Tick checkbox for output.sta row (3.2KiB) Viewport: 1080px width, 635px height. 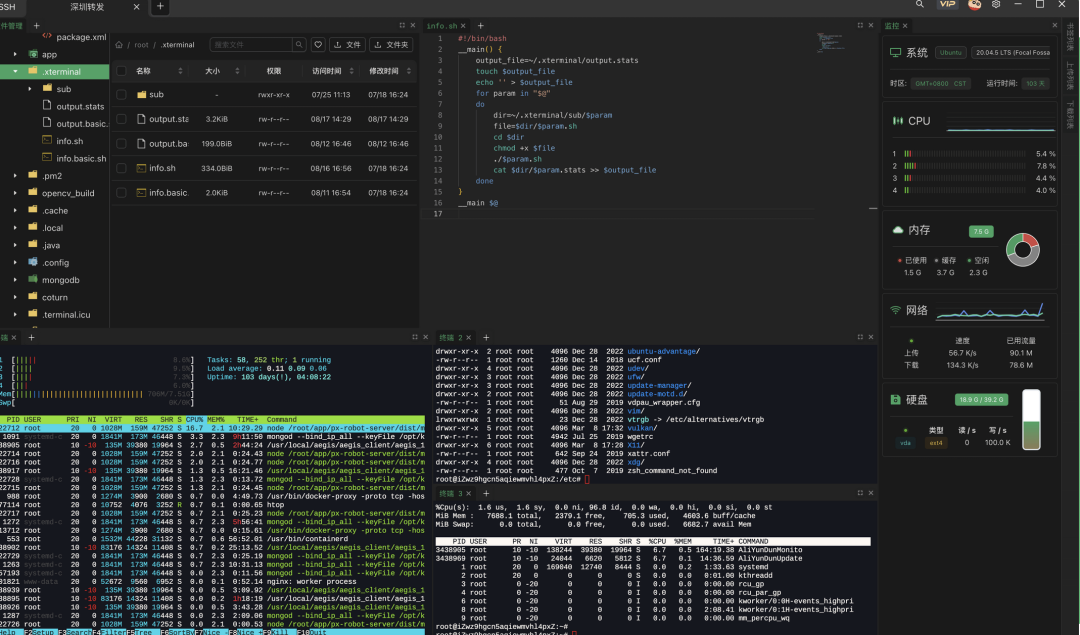(x=121, y=119)
